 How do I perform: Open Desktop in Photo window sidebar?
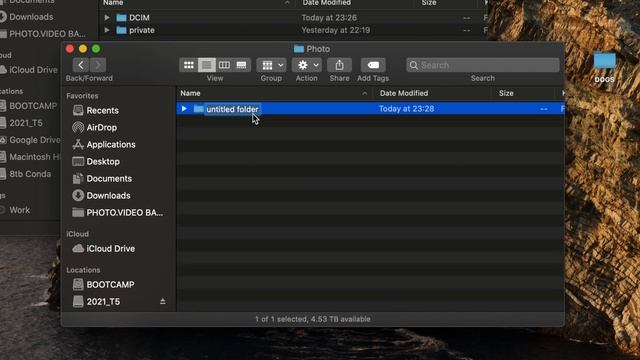click(x=103, y=162)
